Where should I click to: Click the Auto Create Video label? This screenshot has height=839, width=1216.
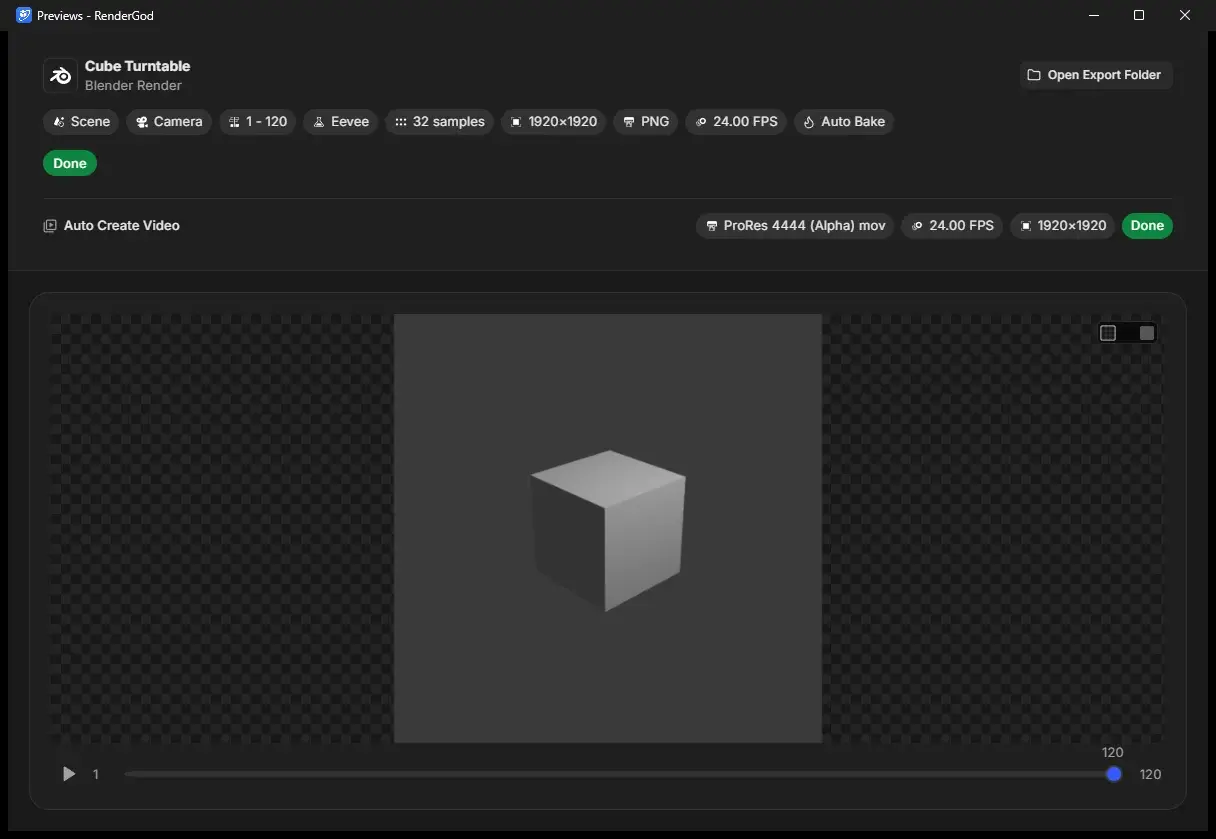coord(122,226)
